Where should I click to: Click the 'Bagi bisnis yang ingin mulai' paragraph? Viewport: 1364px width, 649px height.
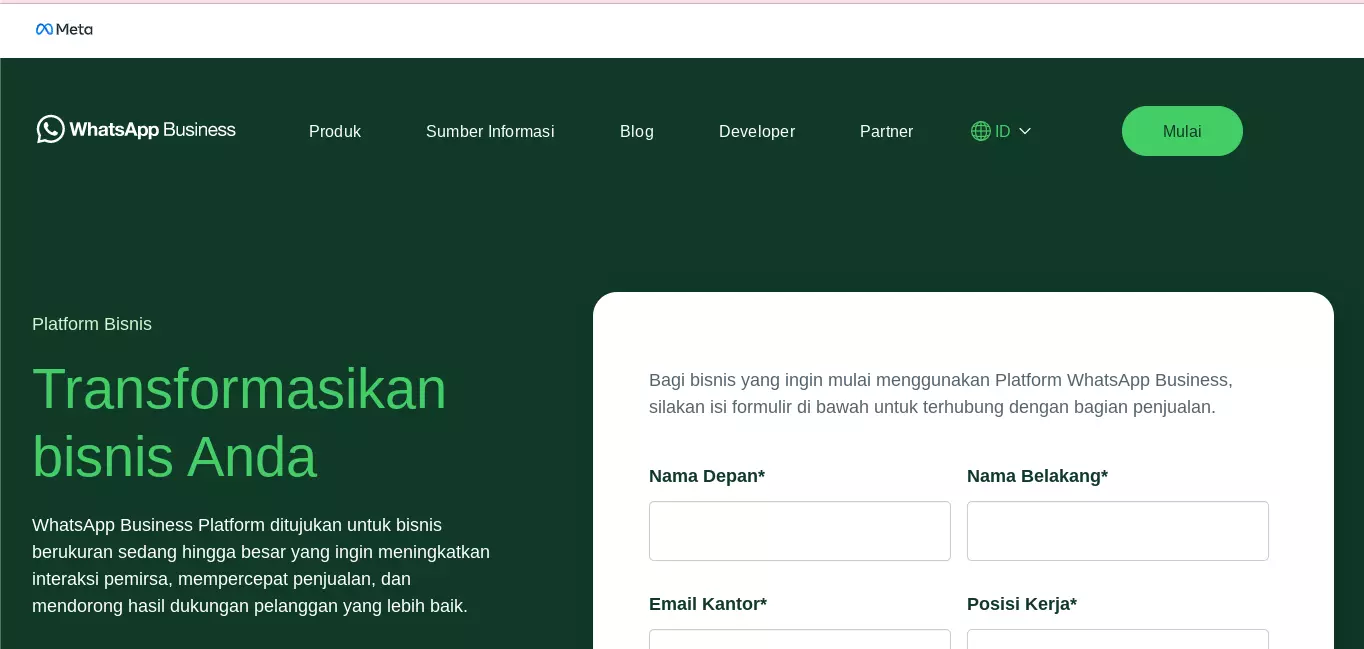tap(941, 393)
